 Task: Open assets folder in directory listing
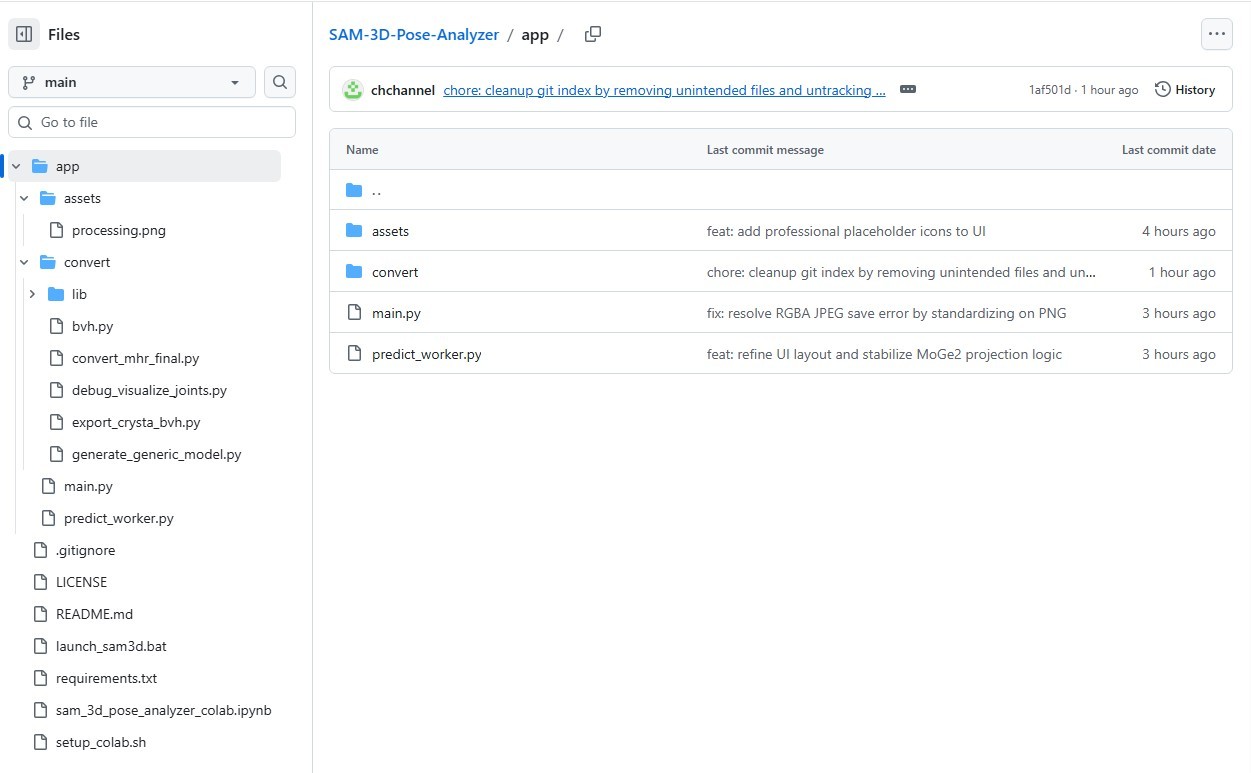point(390,231)
